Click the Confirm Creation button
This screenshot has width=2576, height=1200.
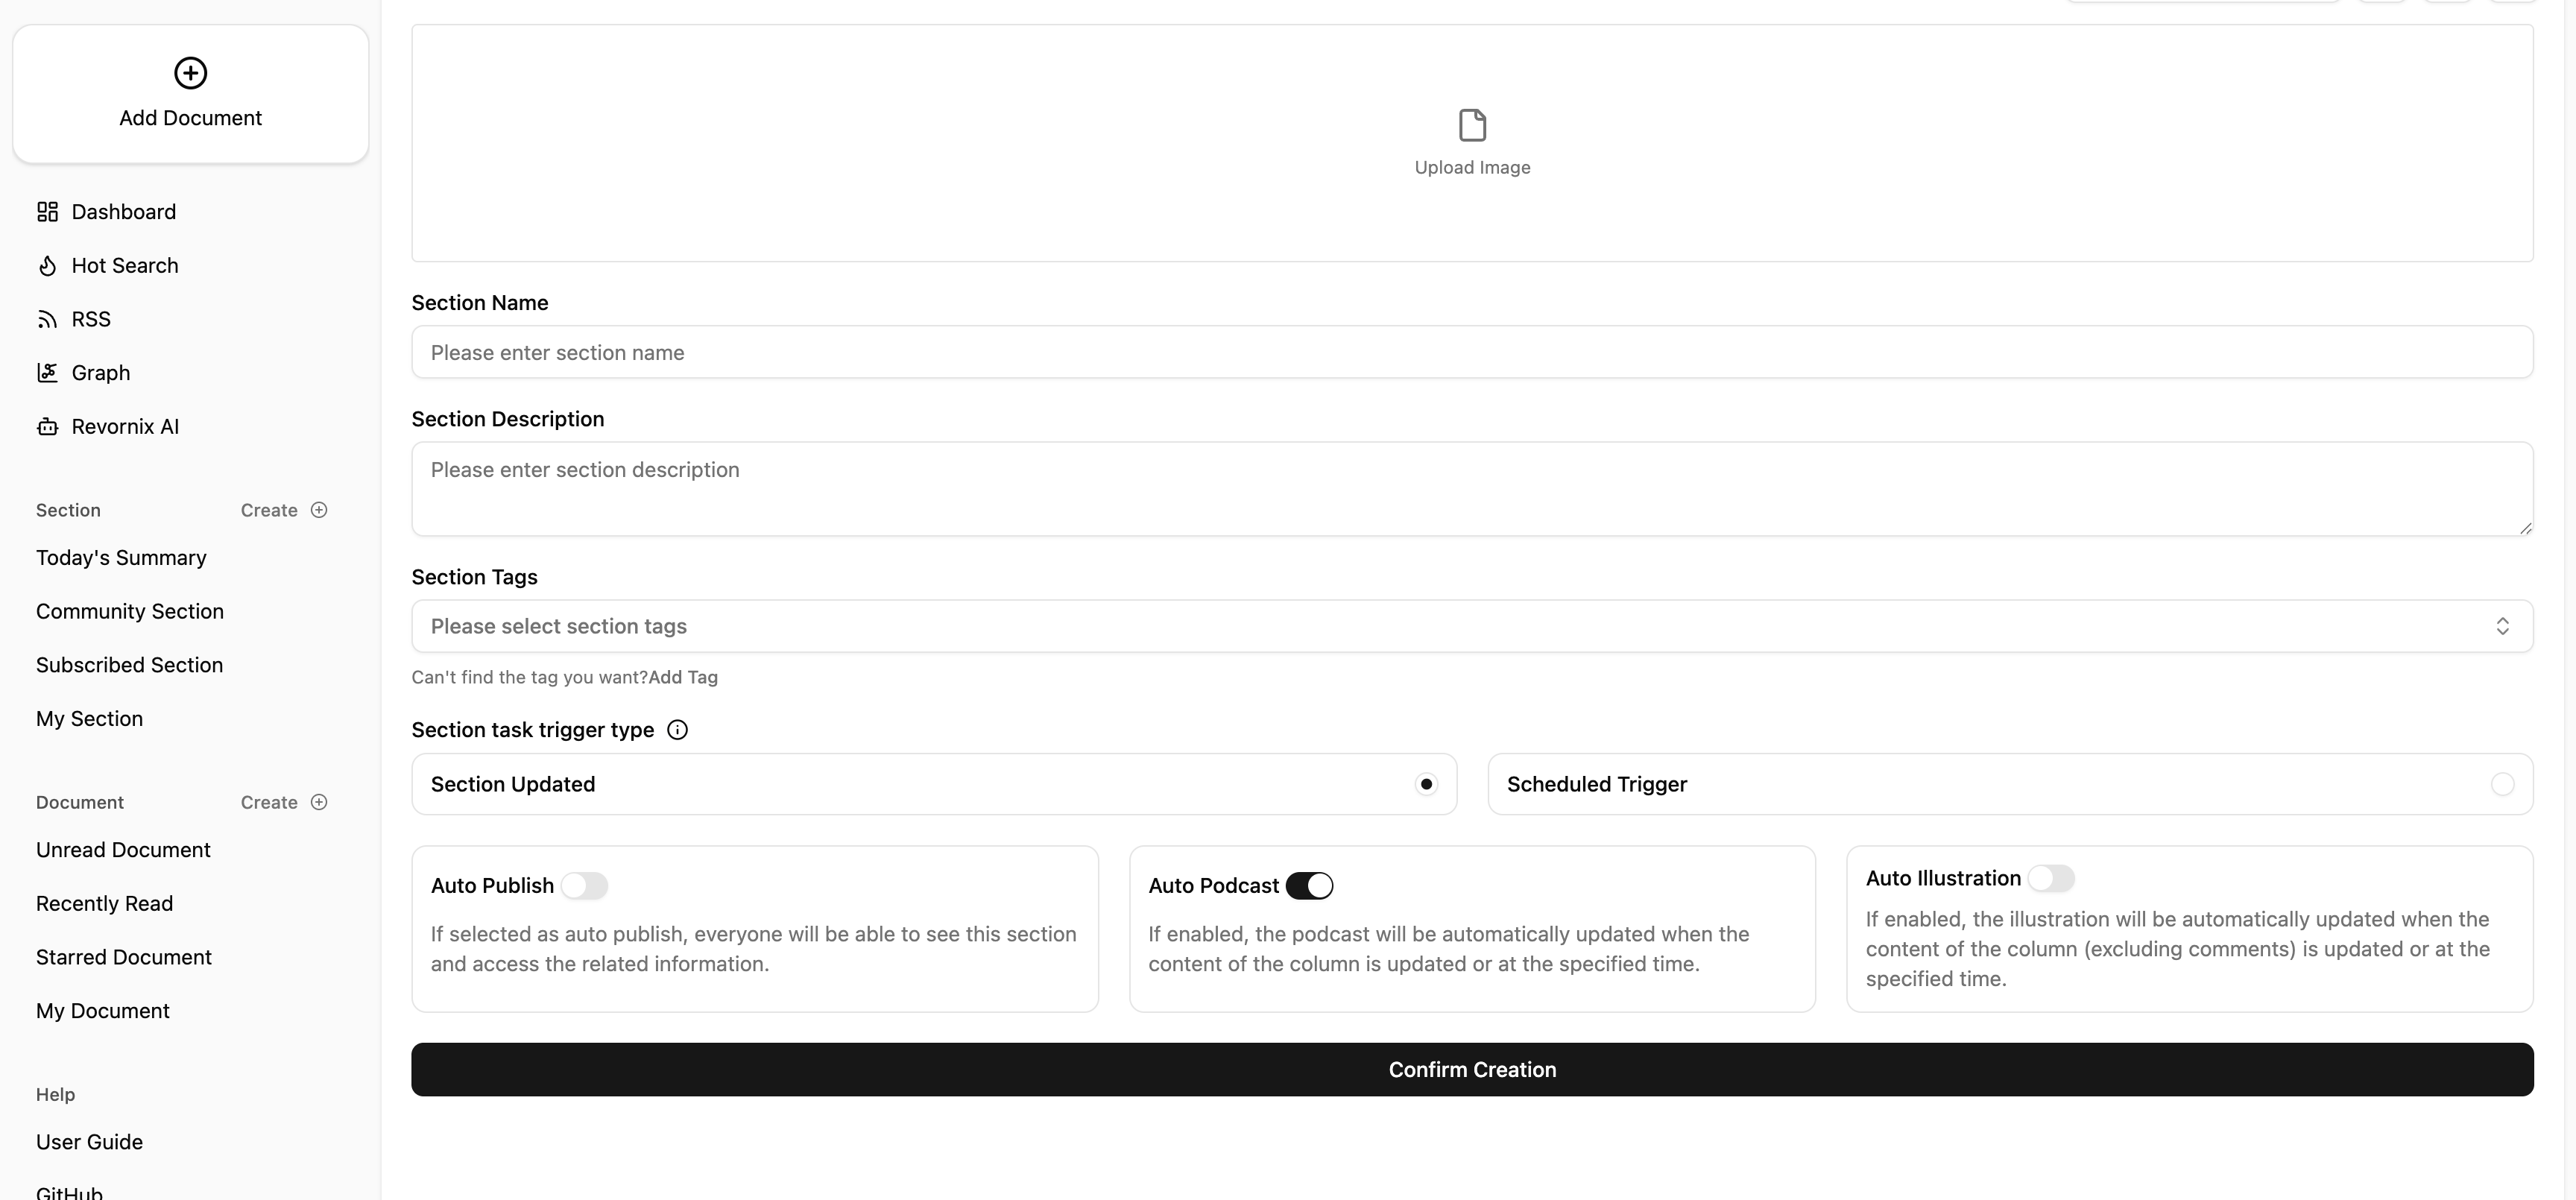coord(1472,1070)
